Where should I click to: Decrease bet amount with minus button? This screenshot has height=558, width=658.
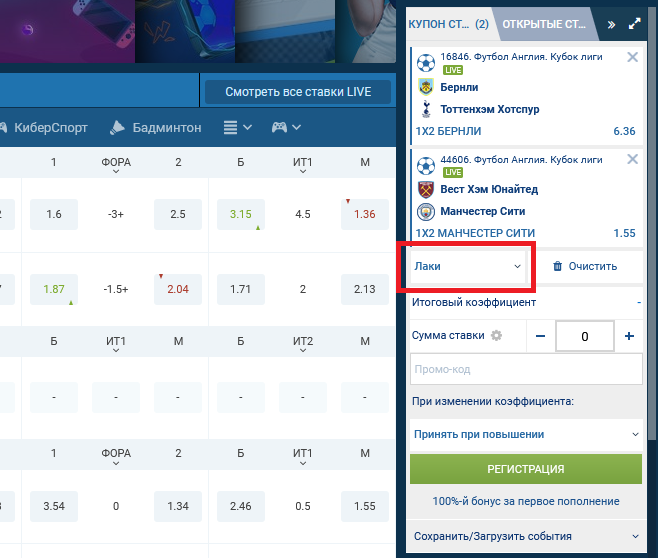[541, 336]
